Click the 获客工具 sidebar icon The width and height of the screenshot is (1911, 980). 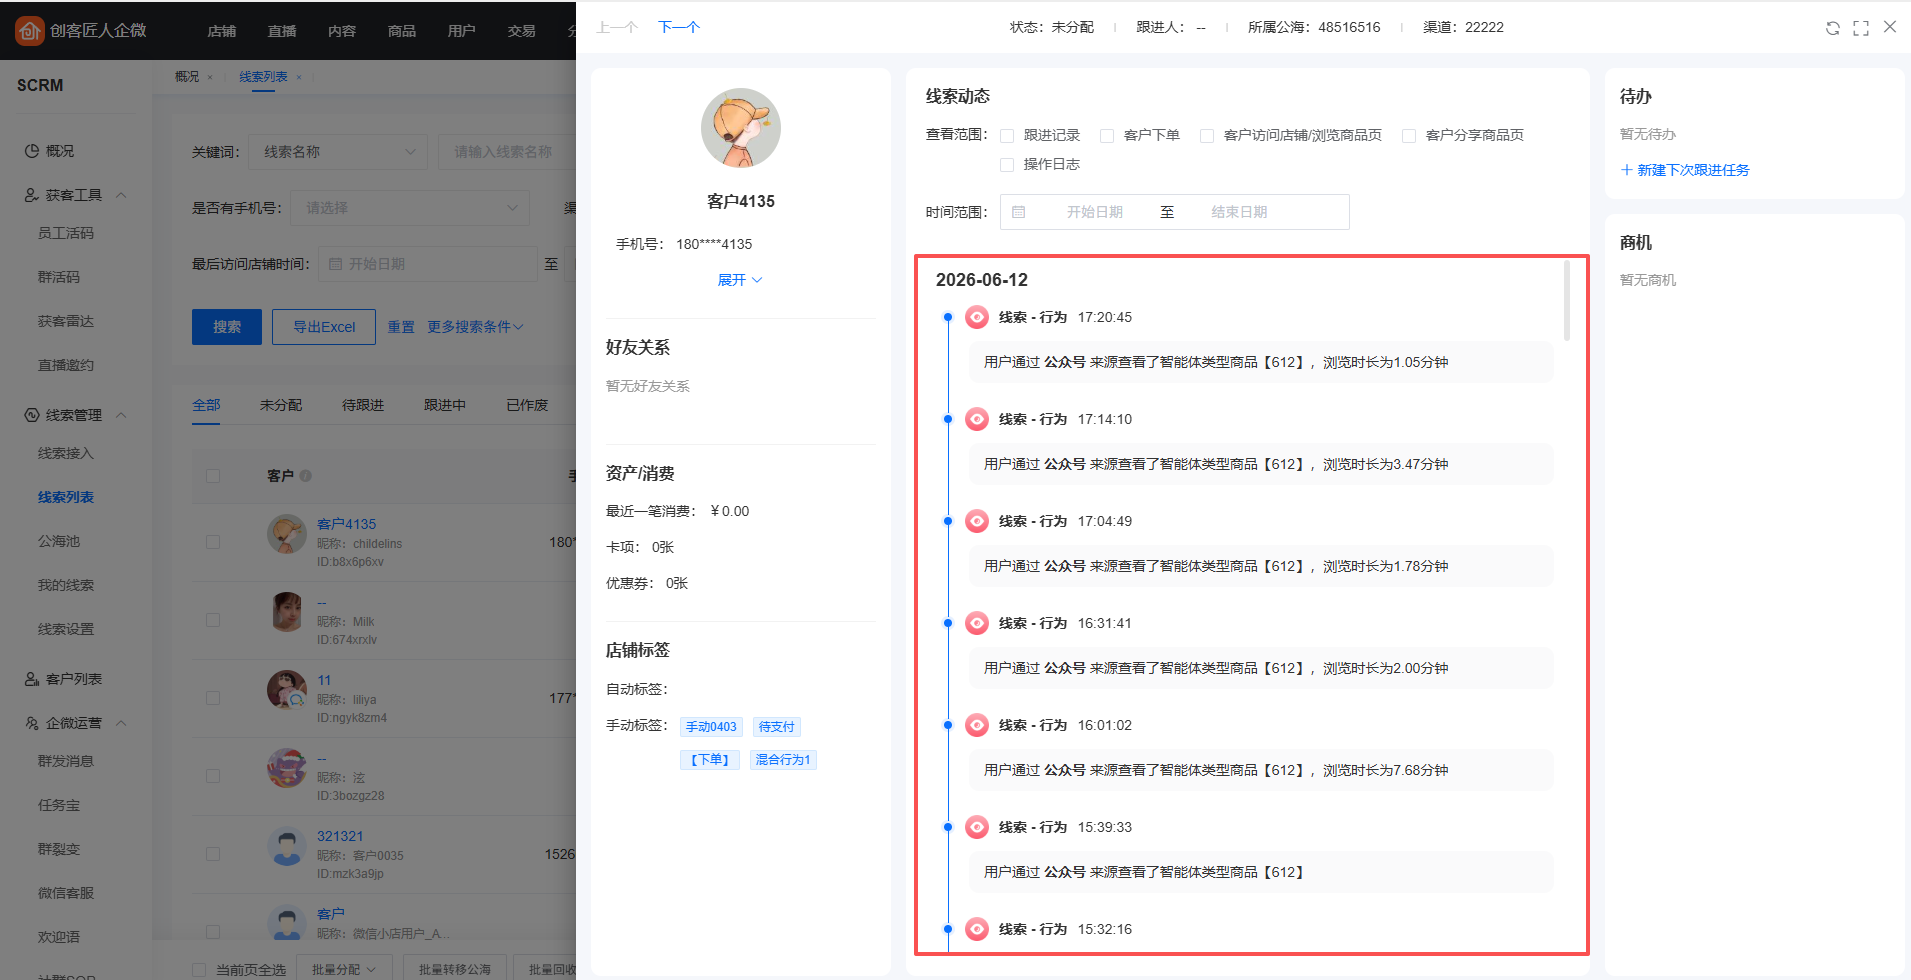click(x=32, y=195)
